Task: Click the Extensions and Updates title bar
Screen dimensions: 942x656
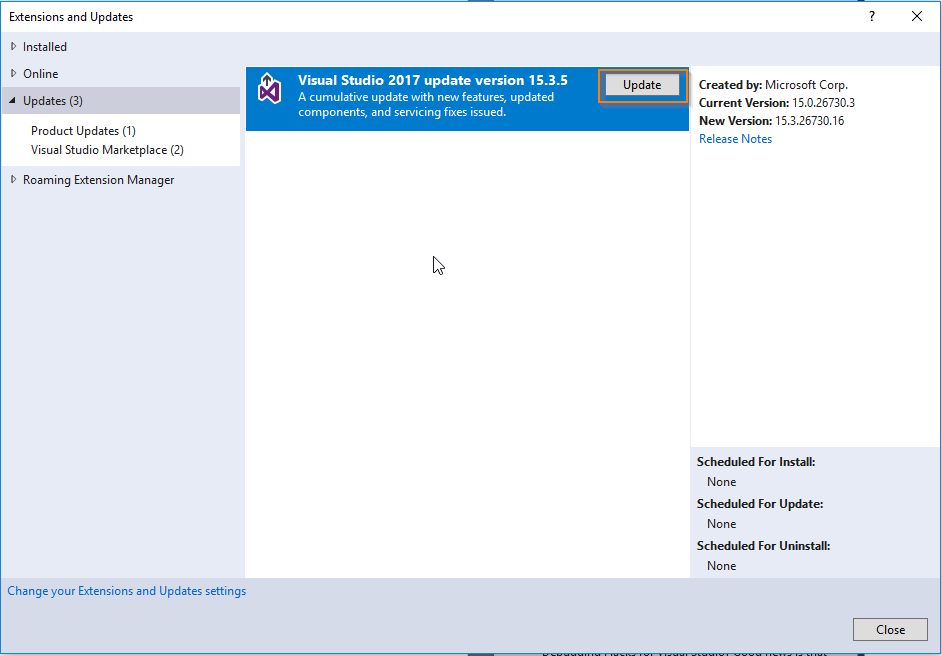Action: tap(70, 16)
